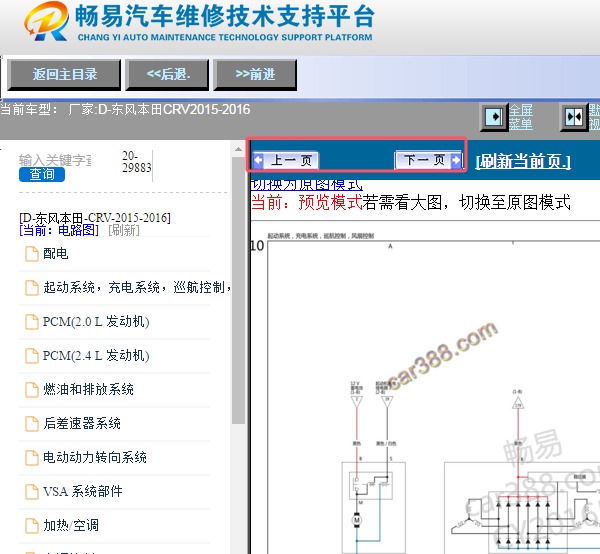Click document icon beside 起动系统 item
The width and height of the screenshot is (600, 554).
pyautogui.click(x=32, y=288)
